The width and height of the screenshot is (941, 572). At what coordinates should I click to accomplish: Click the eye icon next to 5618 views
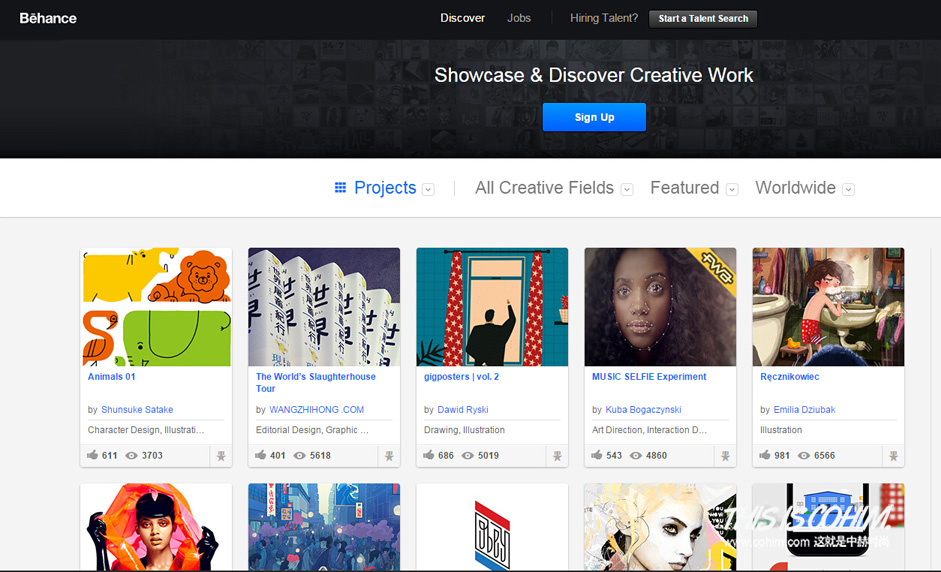(299, 456)
